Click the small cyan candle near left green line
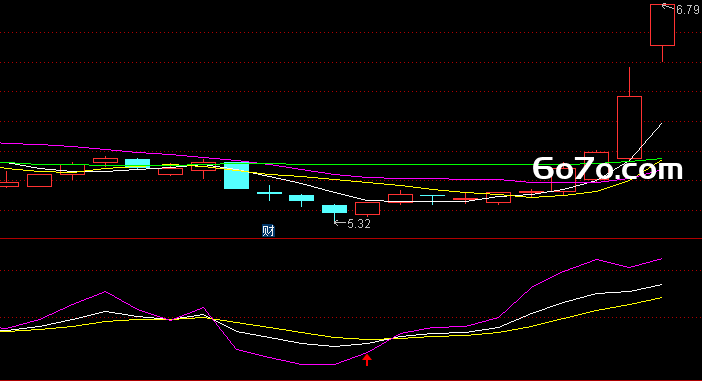This screenshot has height=381, width=702. [137, 163]
